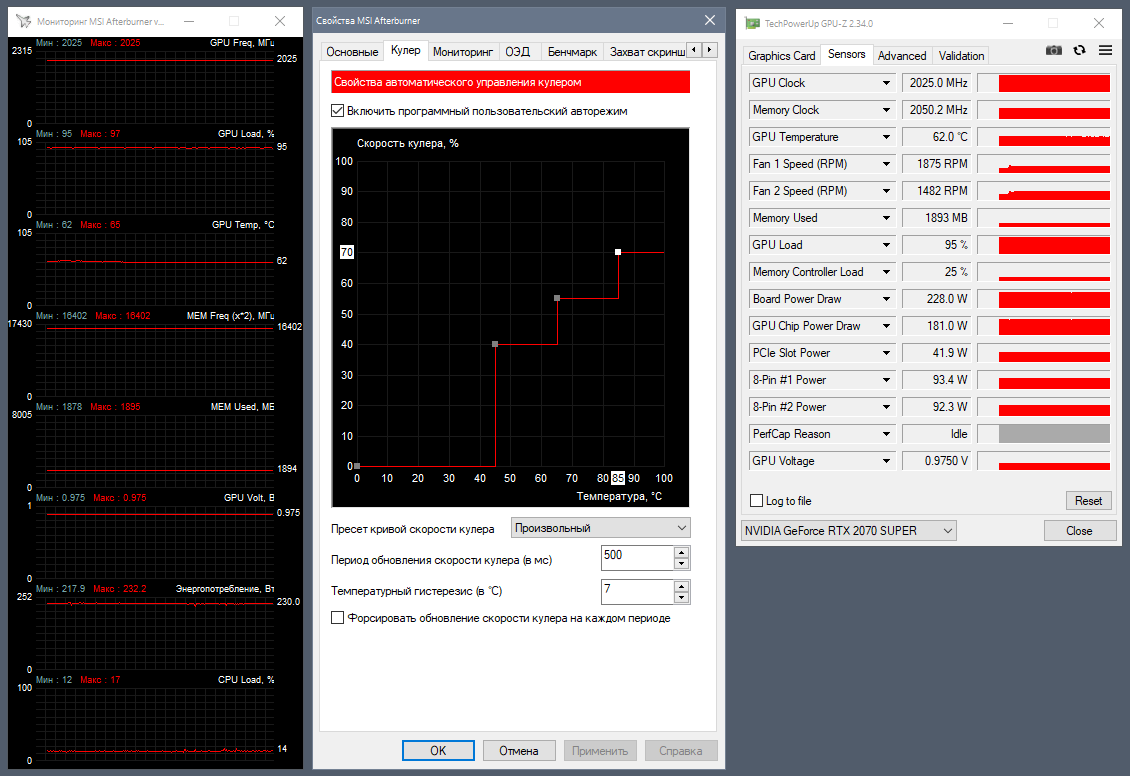Open the NVIDIA GeForce RTX 2070 SUPER selector
This screenshot has height=776, width=1130.
(x=849, y=531)
